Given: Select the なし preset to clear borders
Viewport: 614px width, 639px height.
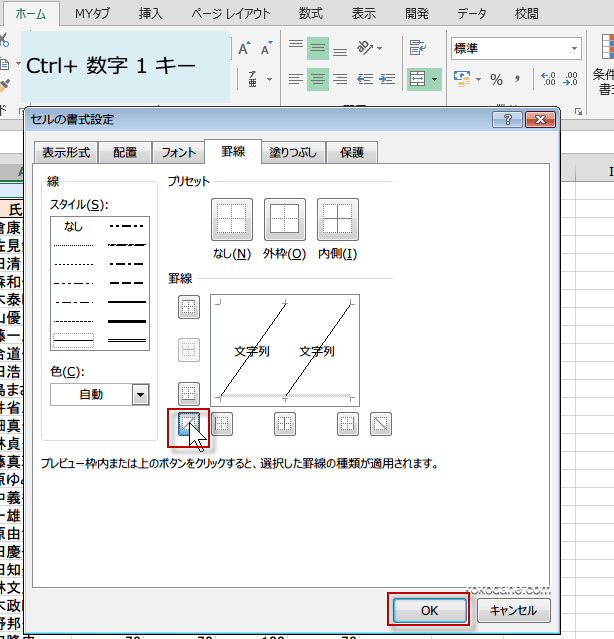Looking at the screenshot, I should pyautogui.click(x=232, y=219).
